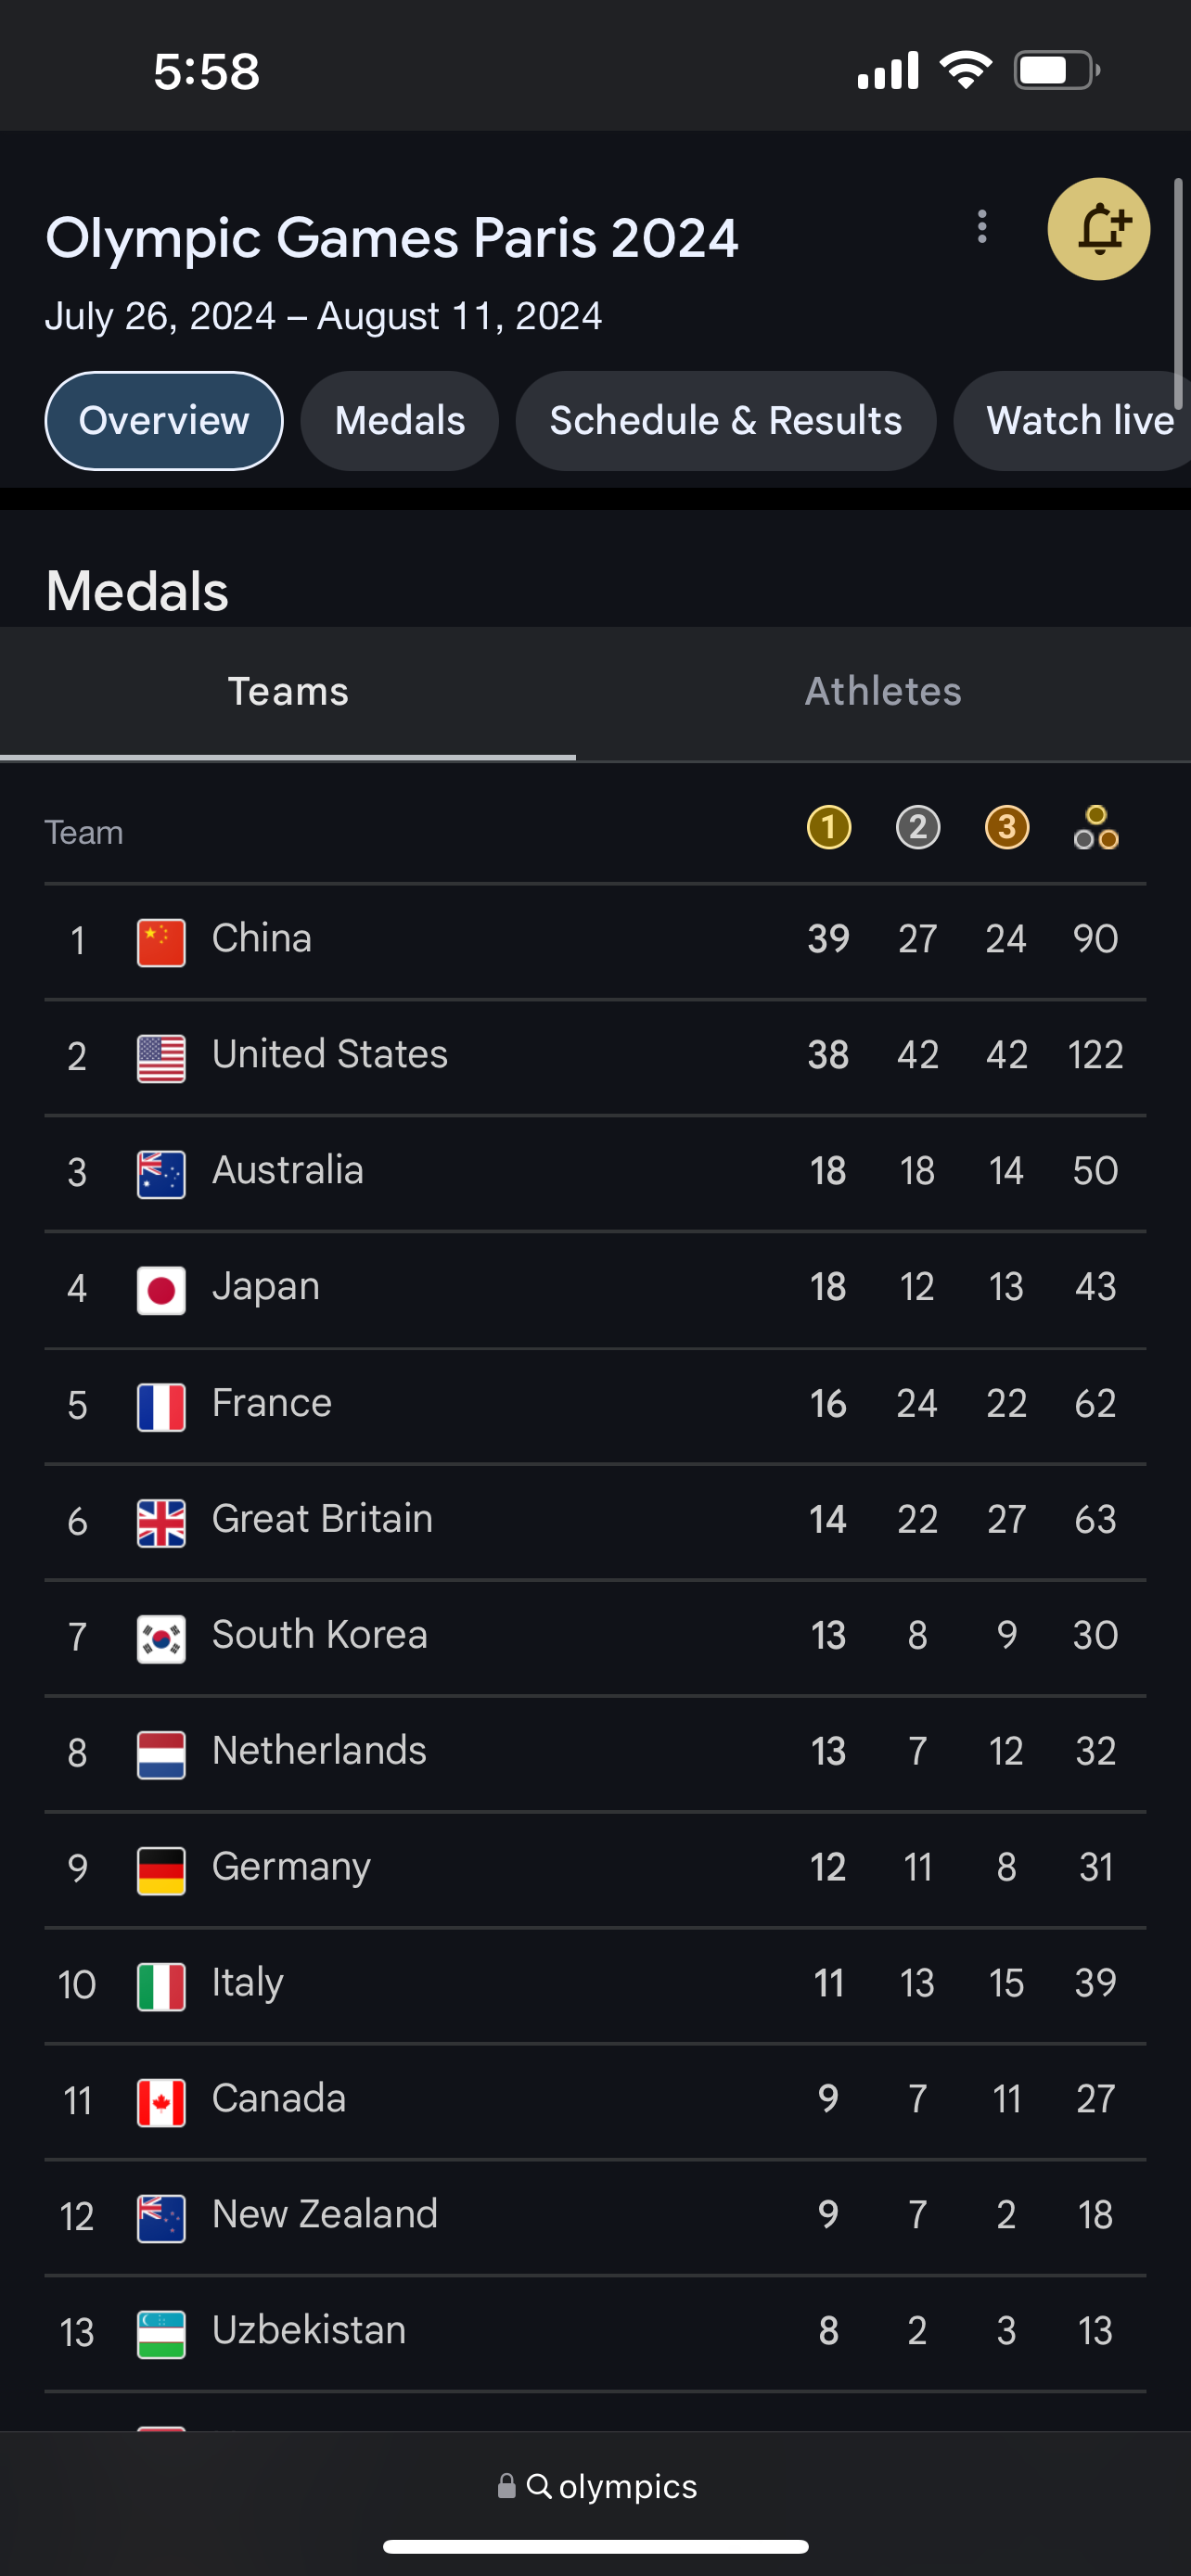
Task: Select the Overview chip
Action: click(164, 421)
